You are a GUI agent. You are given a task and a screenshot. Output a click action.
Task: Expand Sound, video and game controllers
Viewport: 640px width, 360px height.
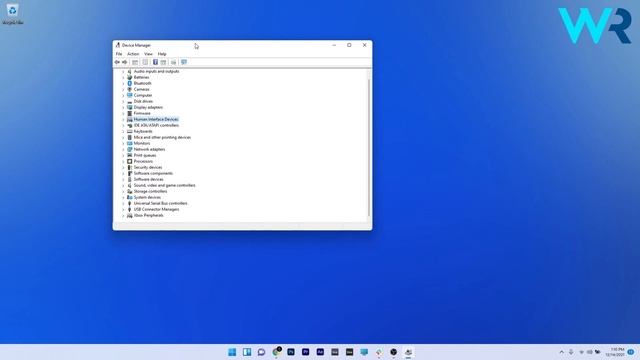tap(123, 185)
